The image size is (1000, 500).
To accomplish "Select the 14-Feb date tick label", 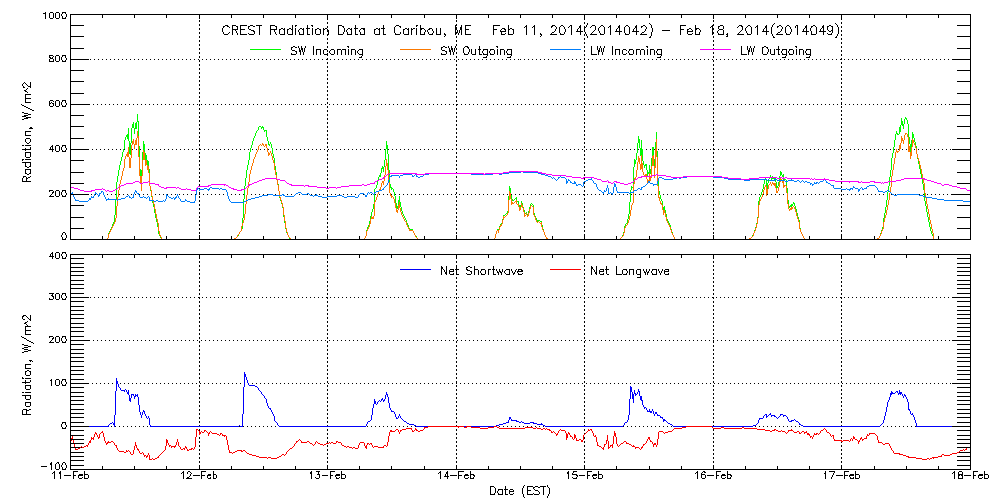I will point(457,476).
